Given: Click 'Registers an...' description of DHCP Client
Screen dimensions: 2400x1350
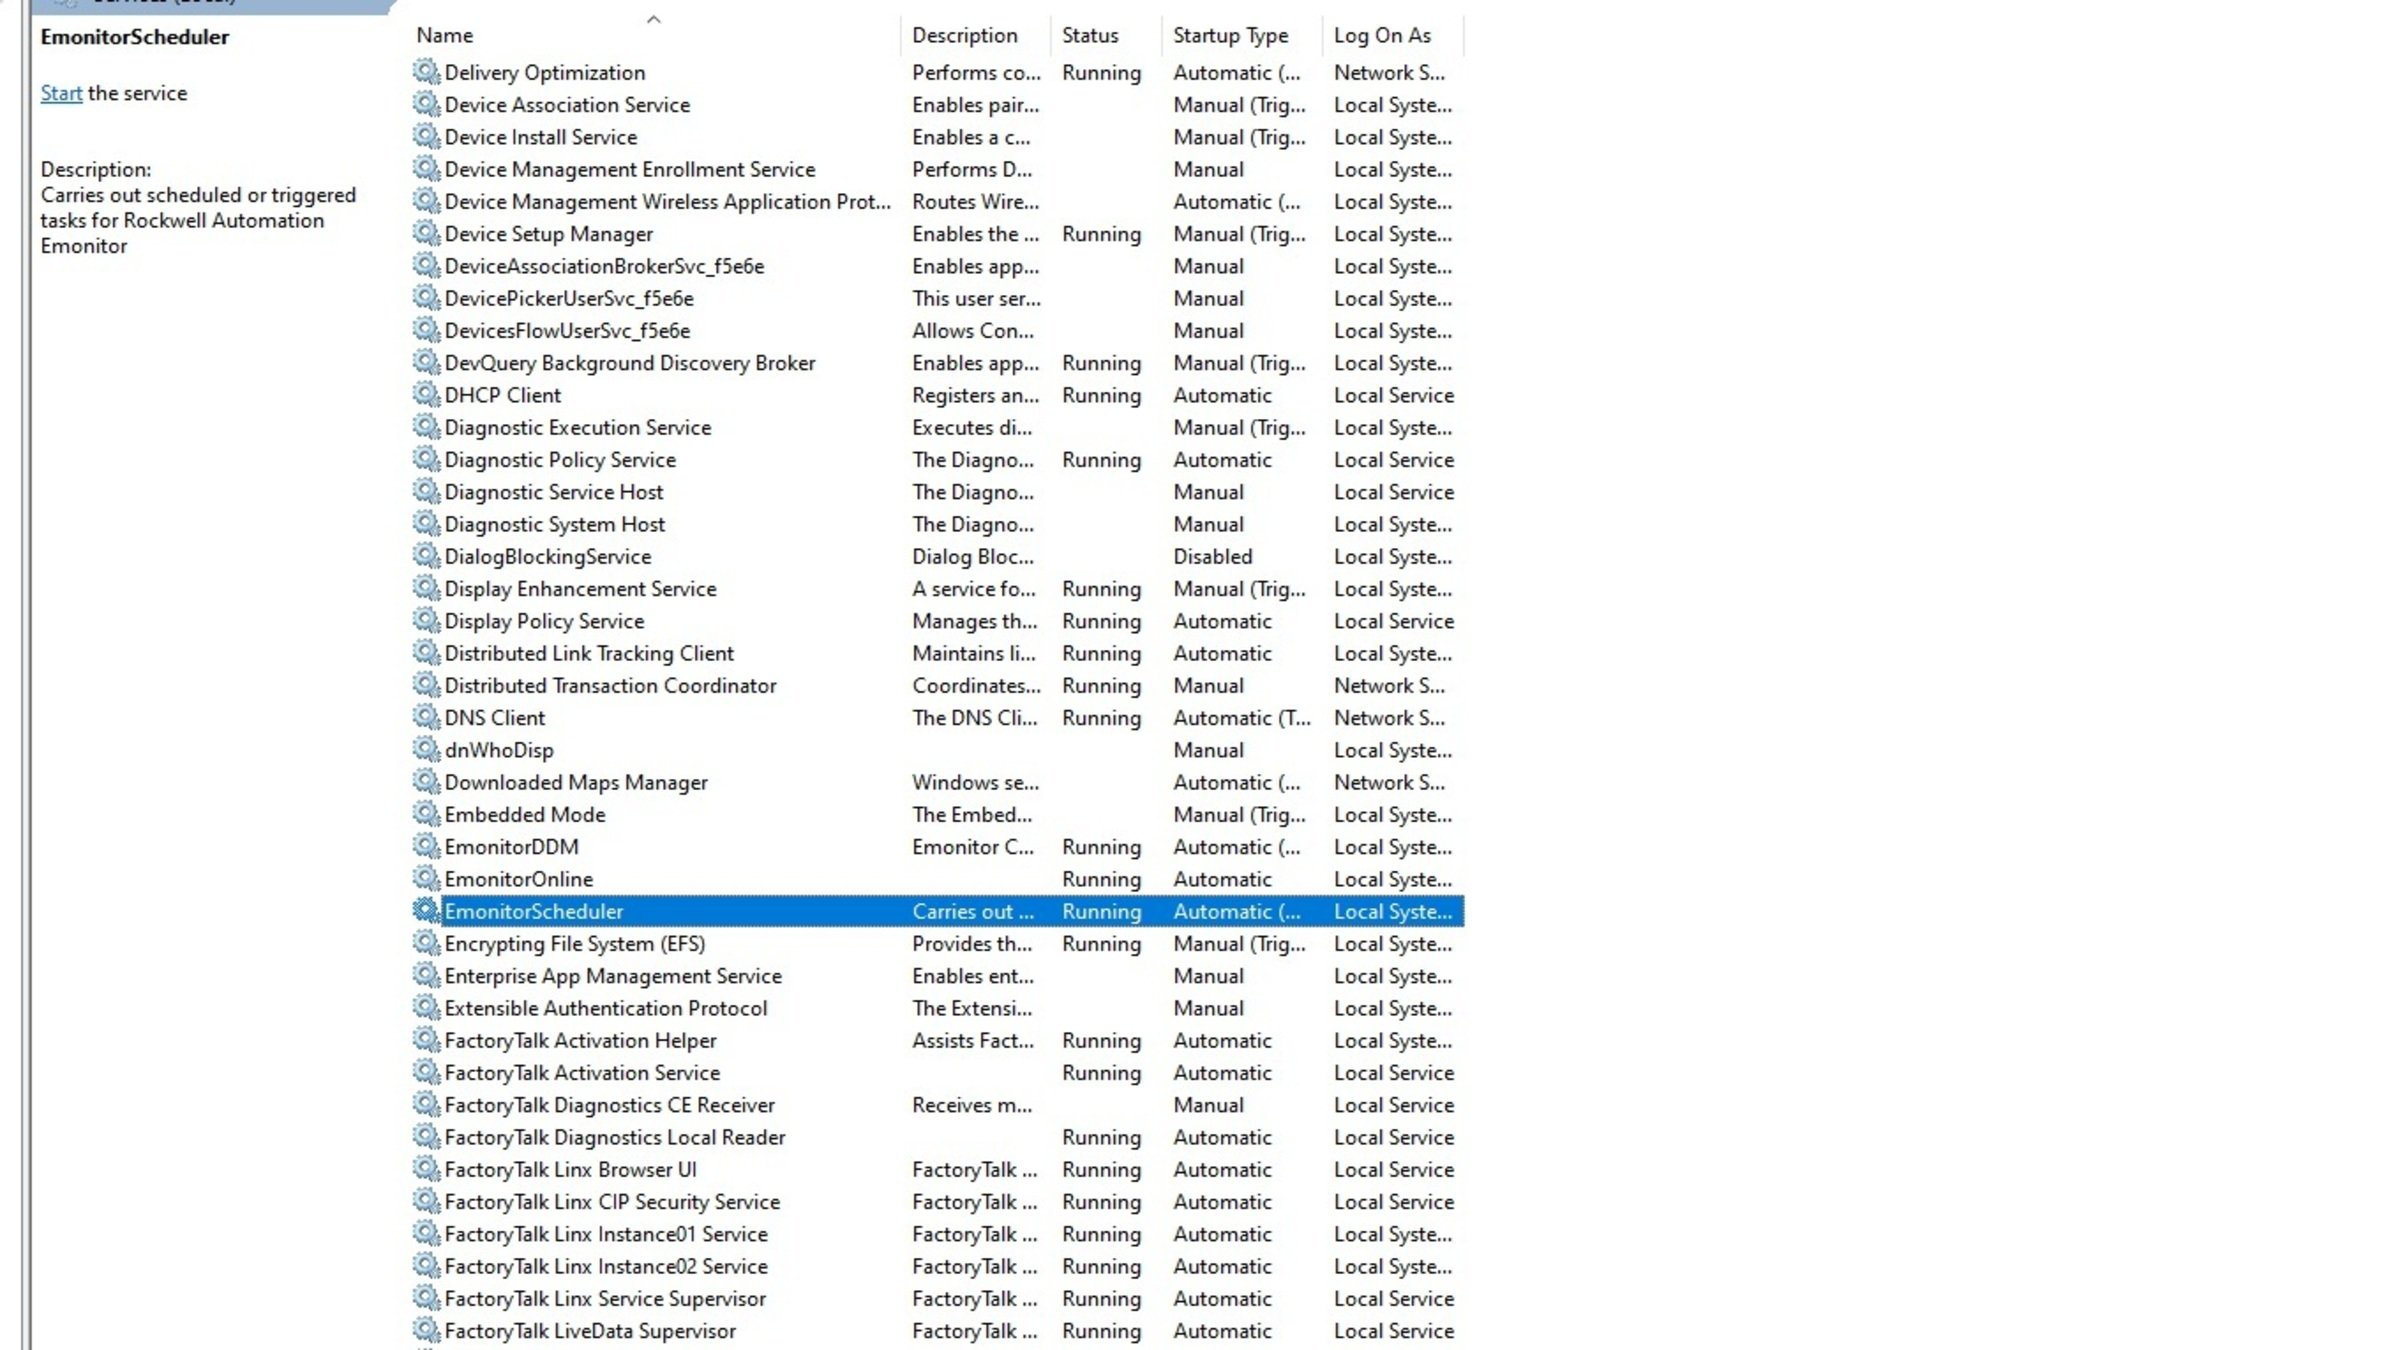Looking at the screenshot, I should (x=975, y=394).
